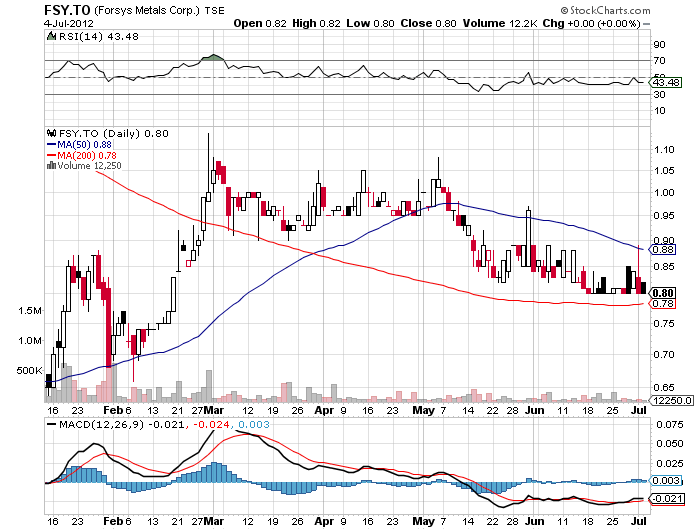Click the Volume 12,250 legend text
Screen dimensions: 700x530
coord(89,166)
